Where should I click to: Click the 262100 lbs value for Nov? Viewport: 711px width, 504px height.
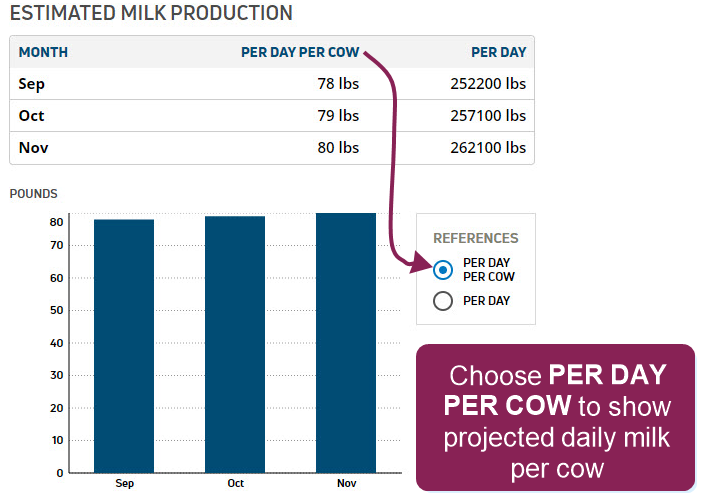click(x=488, y=147)
